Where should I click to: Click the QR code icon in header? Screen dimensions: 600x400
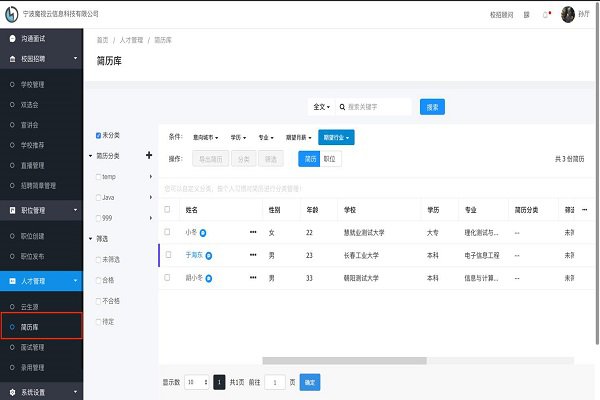[527, 15]
